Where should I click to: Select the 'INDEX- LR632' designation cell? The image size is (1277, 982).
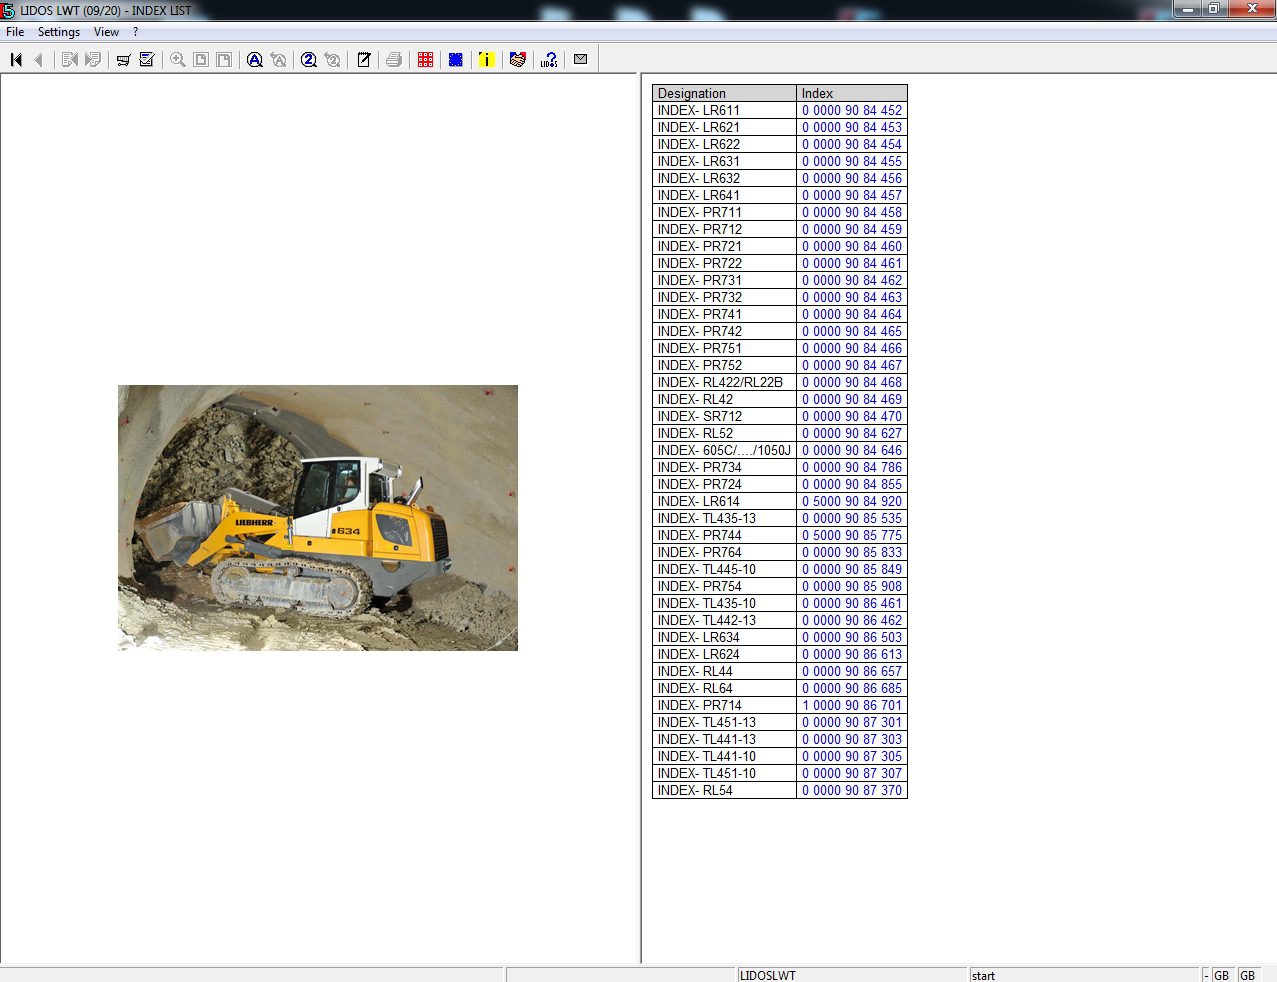click(x=725, y=178)
